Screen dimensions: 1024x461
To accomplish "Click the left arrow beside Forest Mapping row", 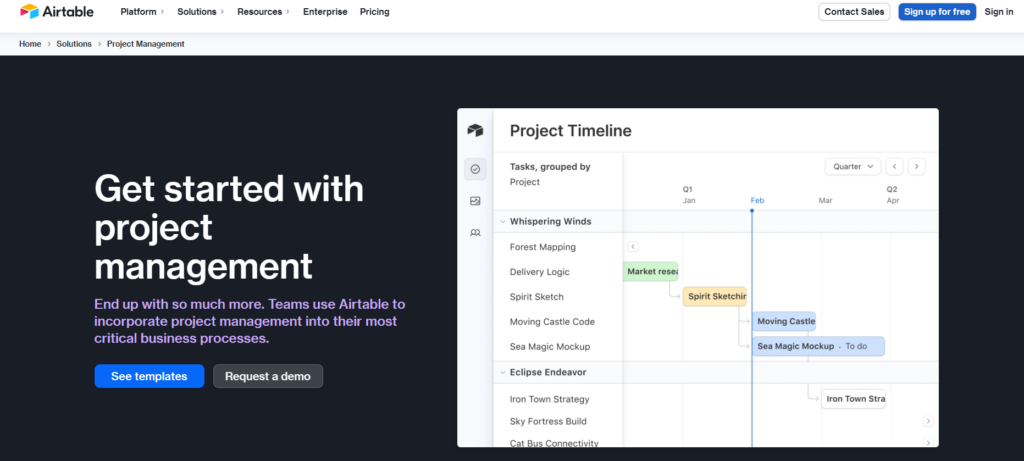I will 632,247.
